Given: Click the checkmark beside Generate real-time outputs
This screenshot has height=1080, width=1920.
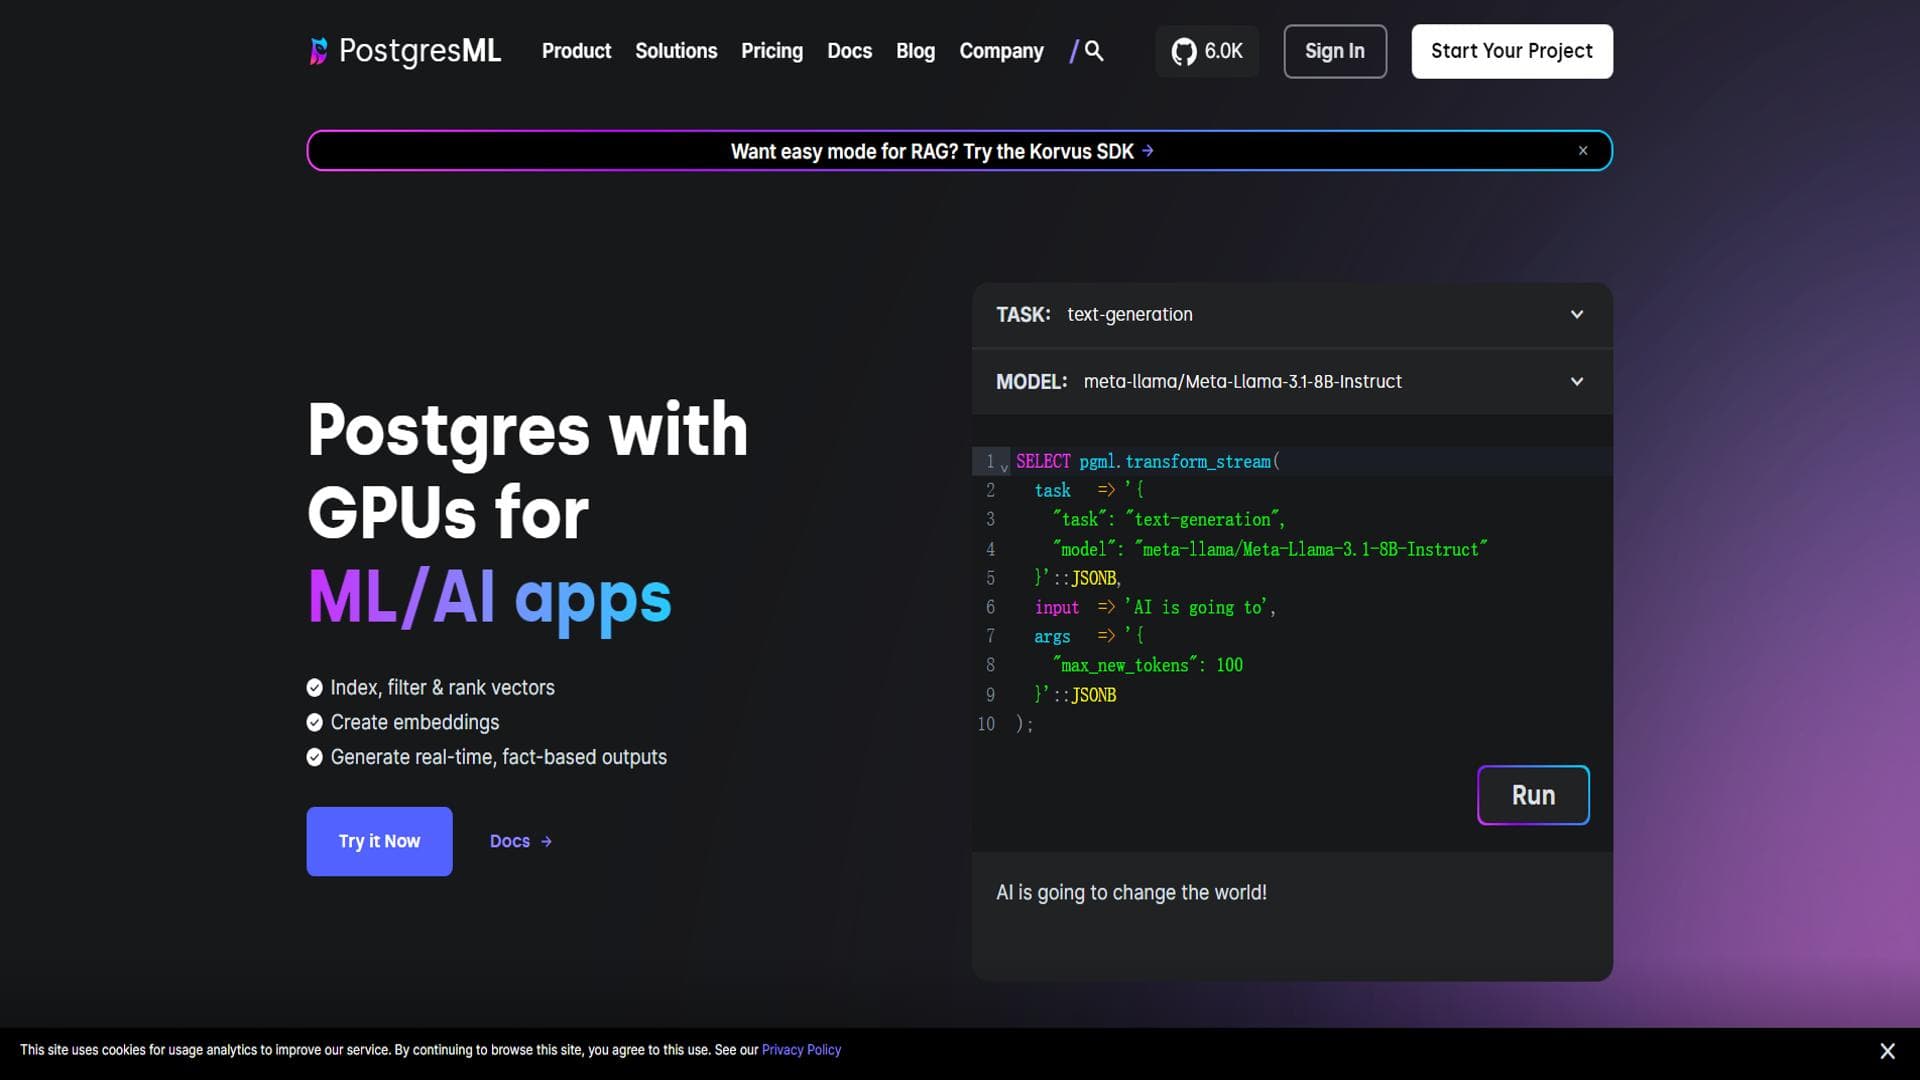Looking at the screenshot, I should [x=314, y=757].
